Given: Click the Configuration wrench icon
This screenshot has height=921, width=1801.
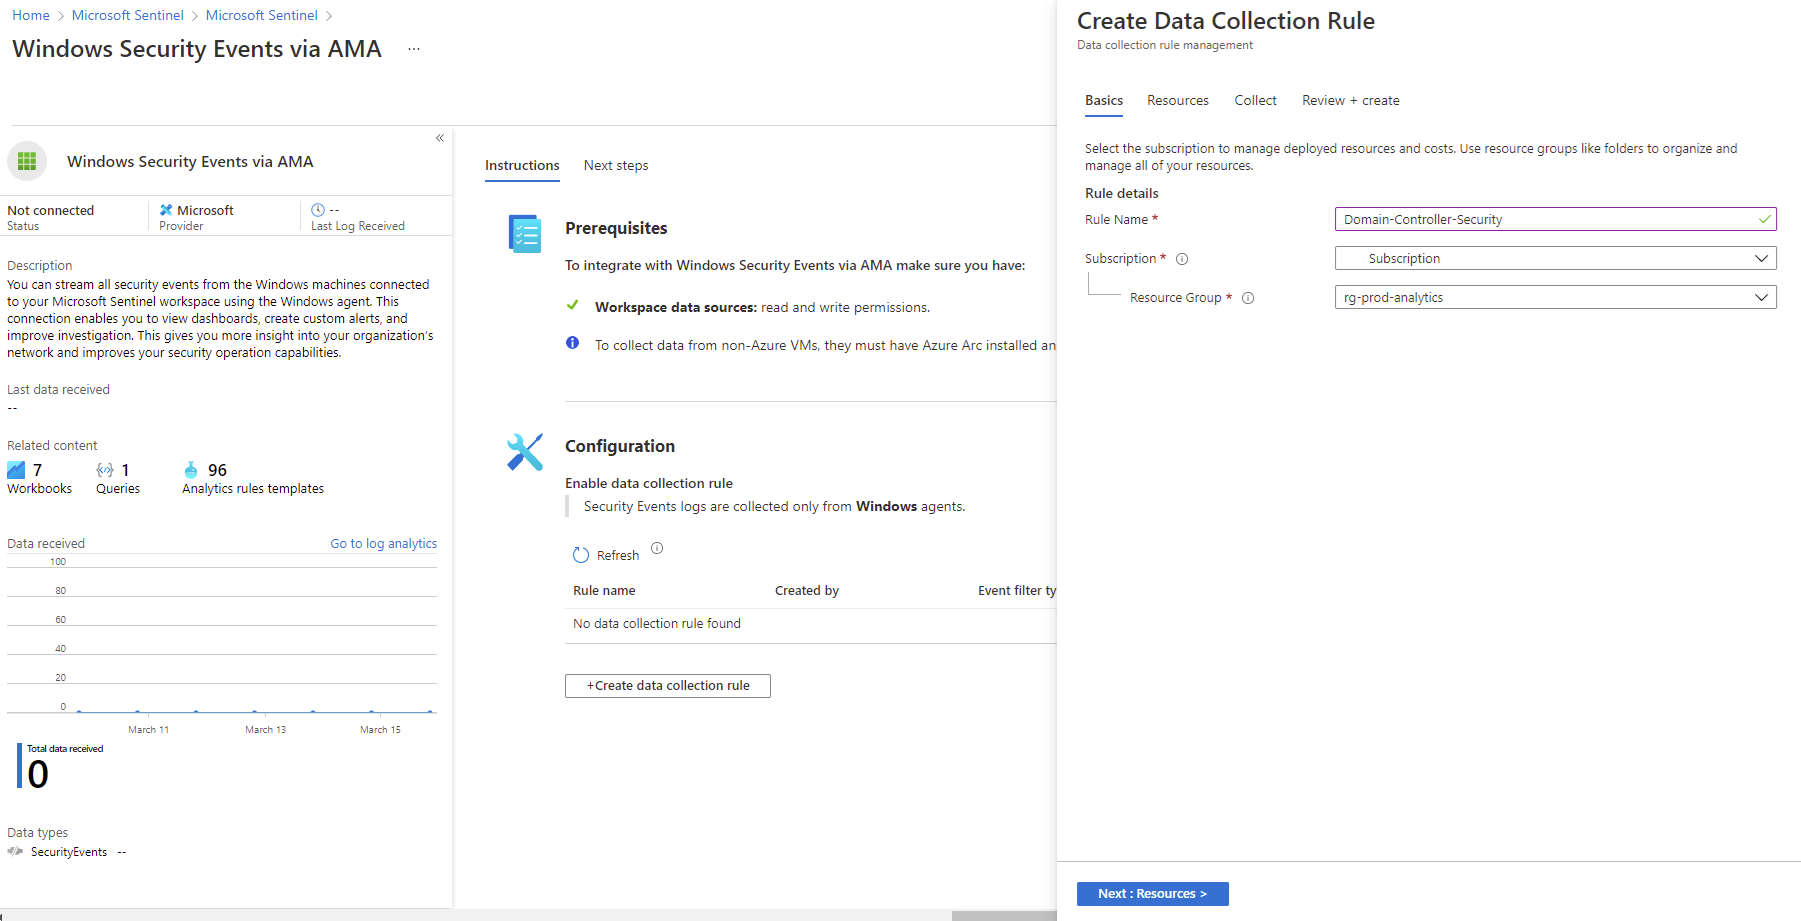Looking at the screenshot, I should [x=524, y=452].
